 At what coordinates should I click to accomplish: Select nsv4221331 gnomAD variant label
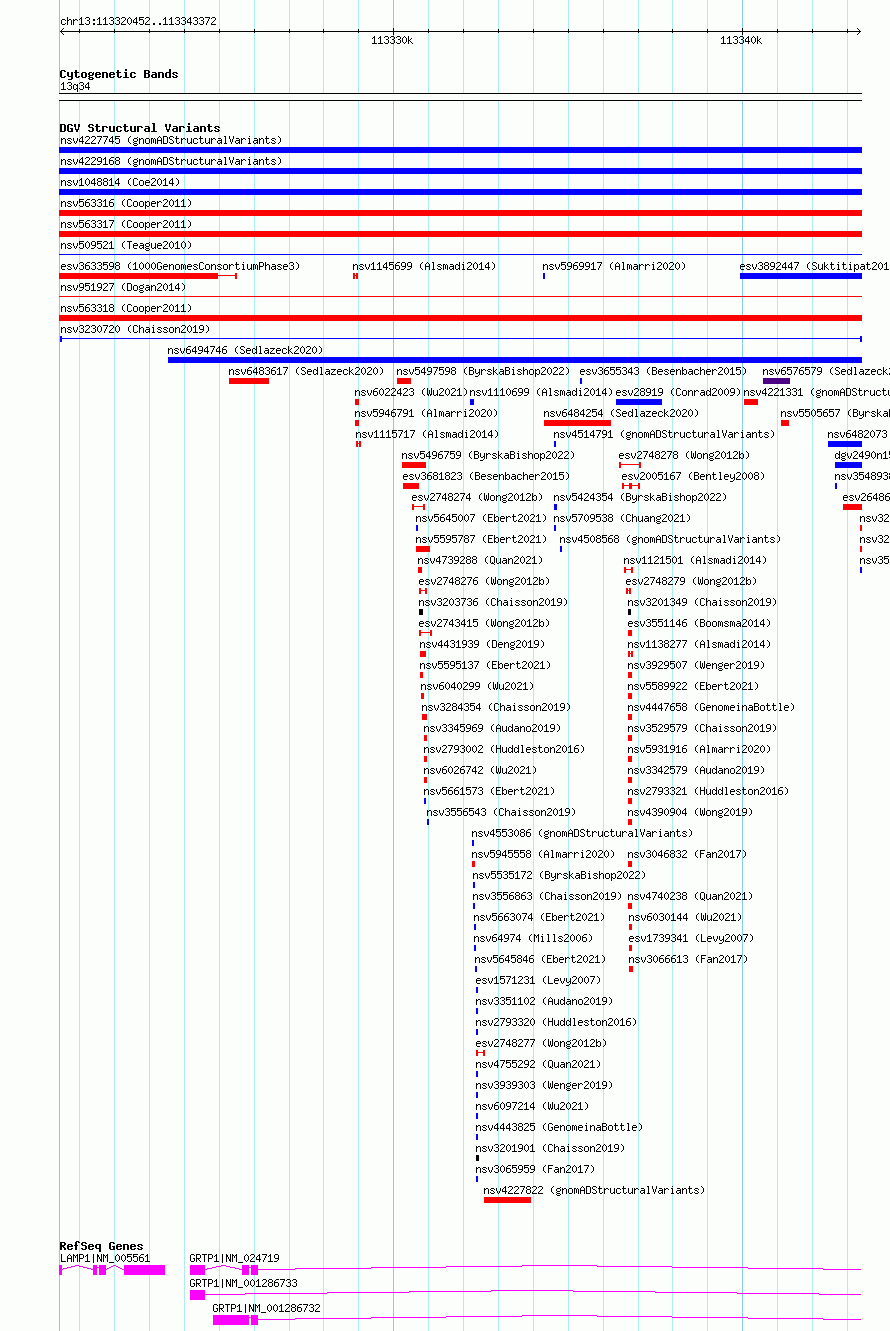816,392
